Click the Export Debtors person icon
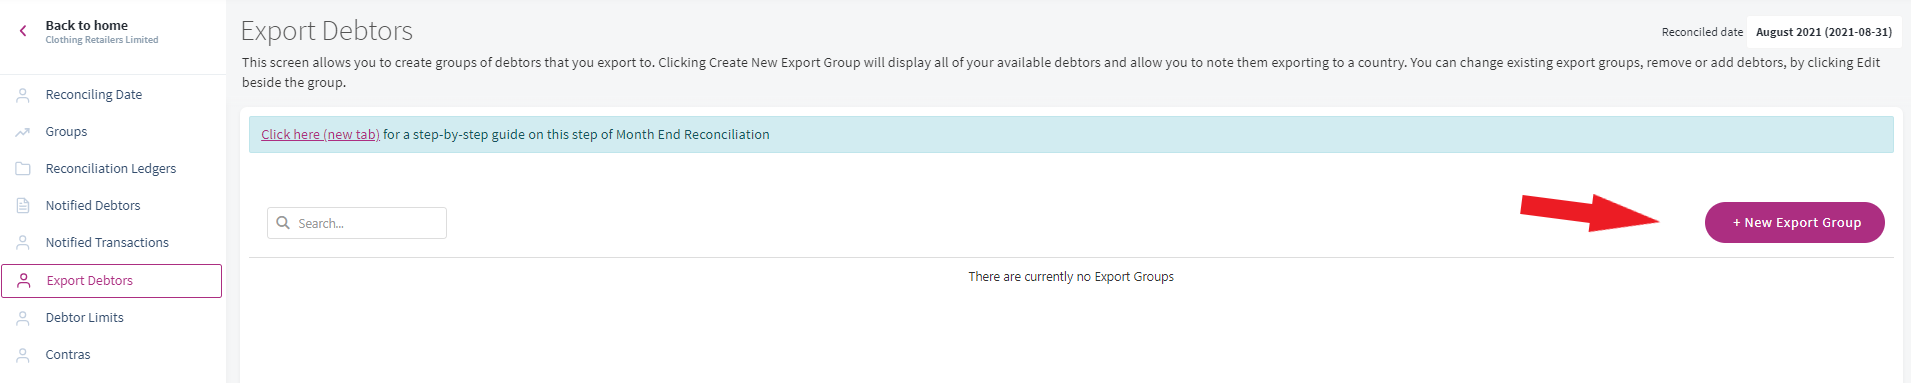The image size is (1911, 383). click(24, 281)
